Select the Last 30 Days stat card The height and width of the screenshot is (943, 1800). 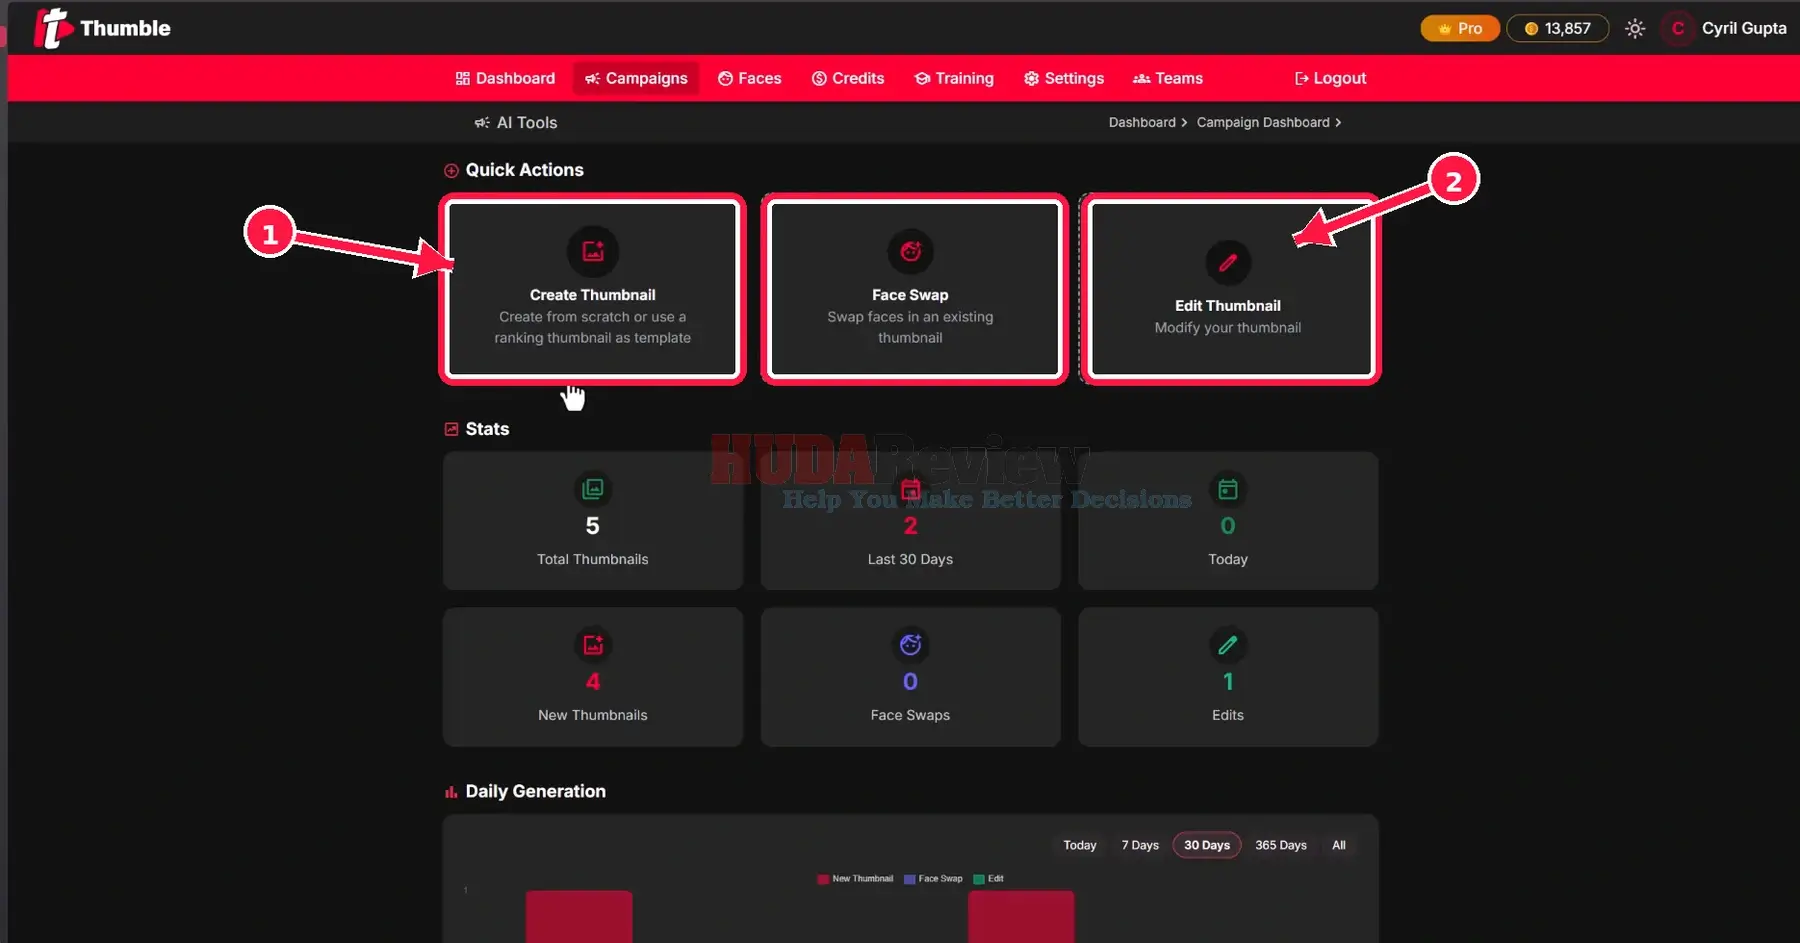[910, 520]
